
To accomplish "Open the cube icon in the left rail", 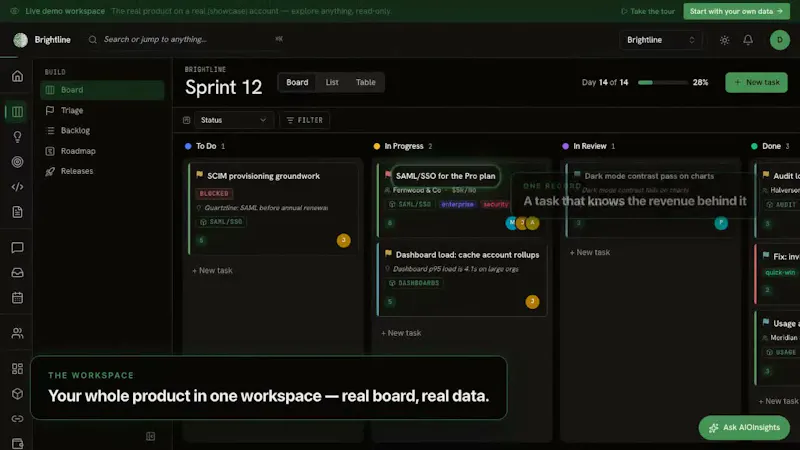I will click(17, 393).
